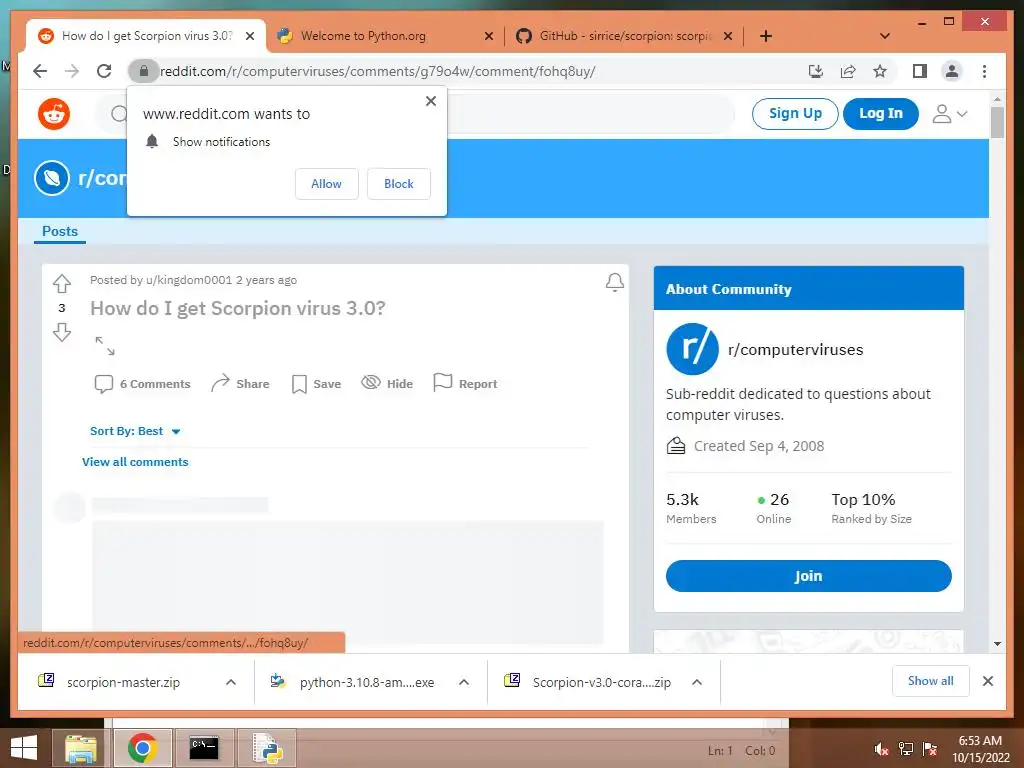
Task: Click View all comments link
Action: pos(135,462)
